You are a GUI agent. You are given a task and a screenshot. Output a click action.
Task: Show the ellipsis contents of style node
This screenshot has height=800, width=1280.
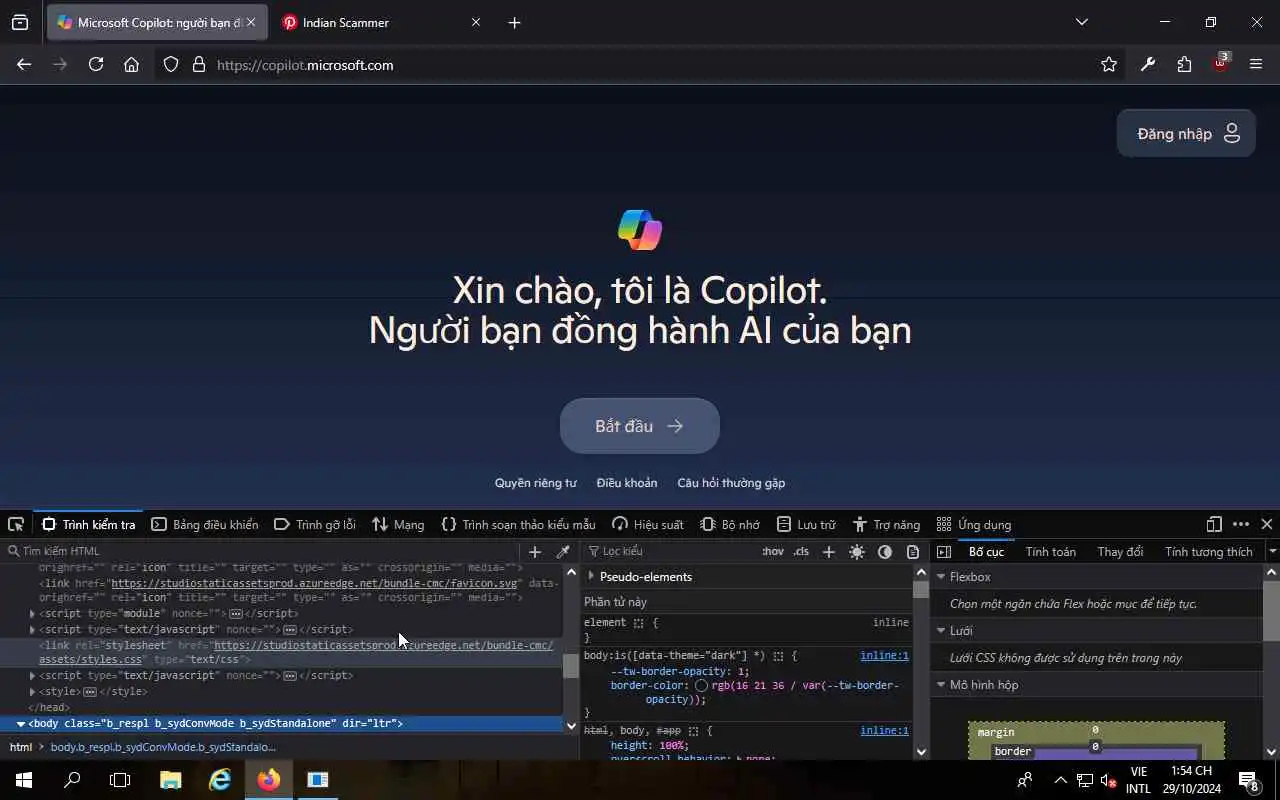tap(90, 691)
